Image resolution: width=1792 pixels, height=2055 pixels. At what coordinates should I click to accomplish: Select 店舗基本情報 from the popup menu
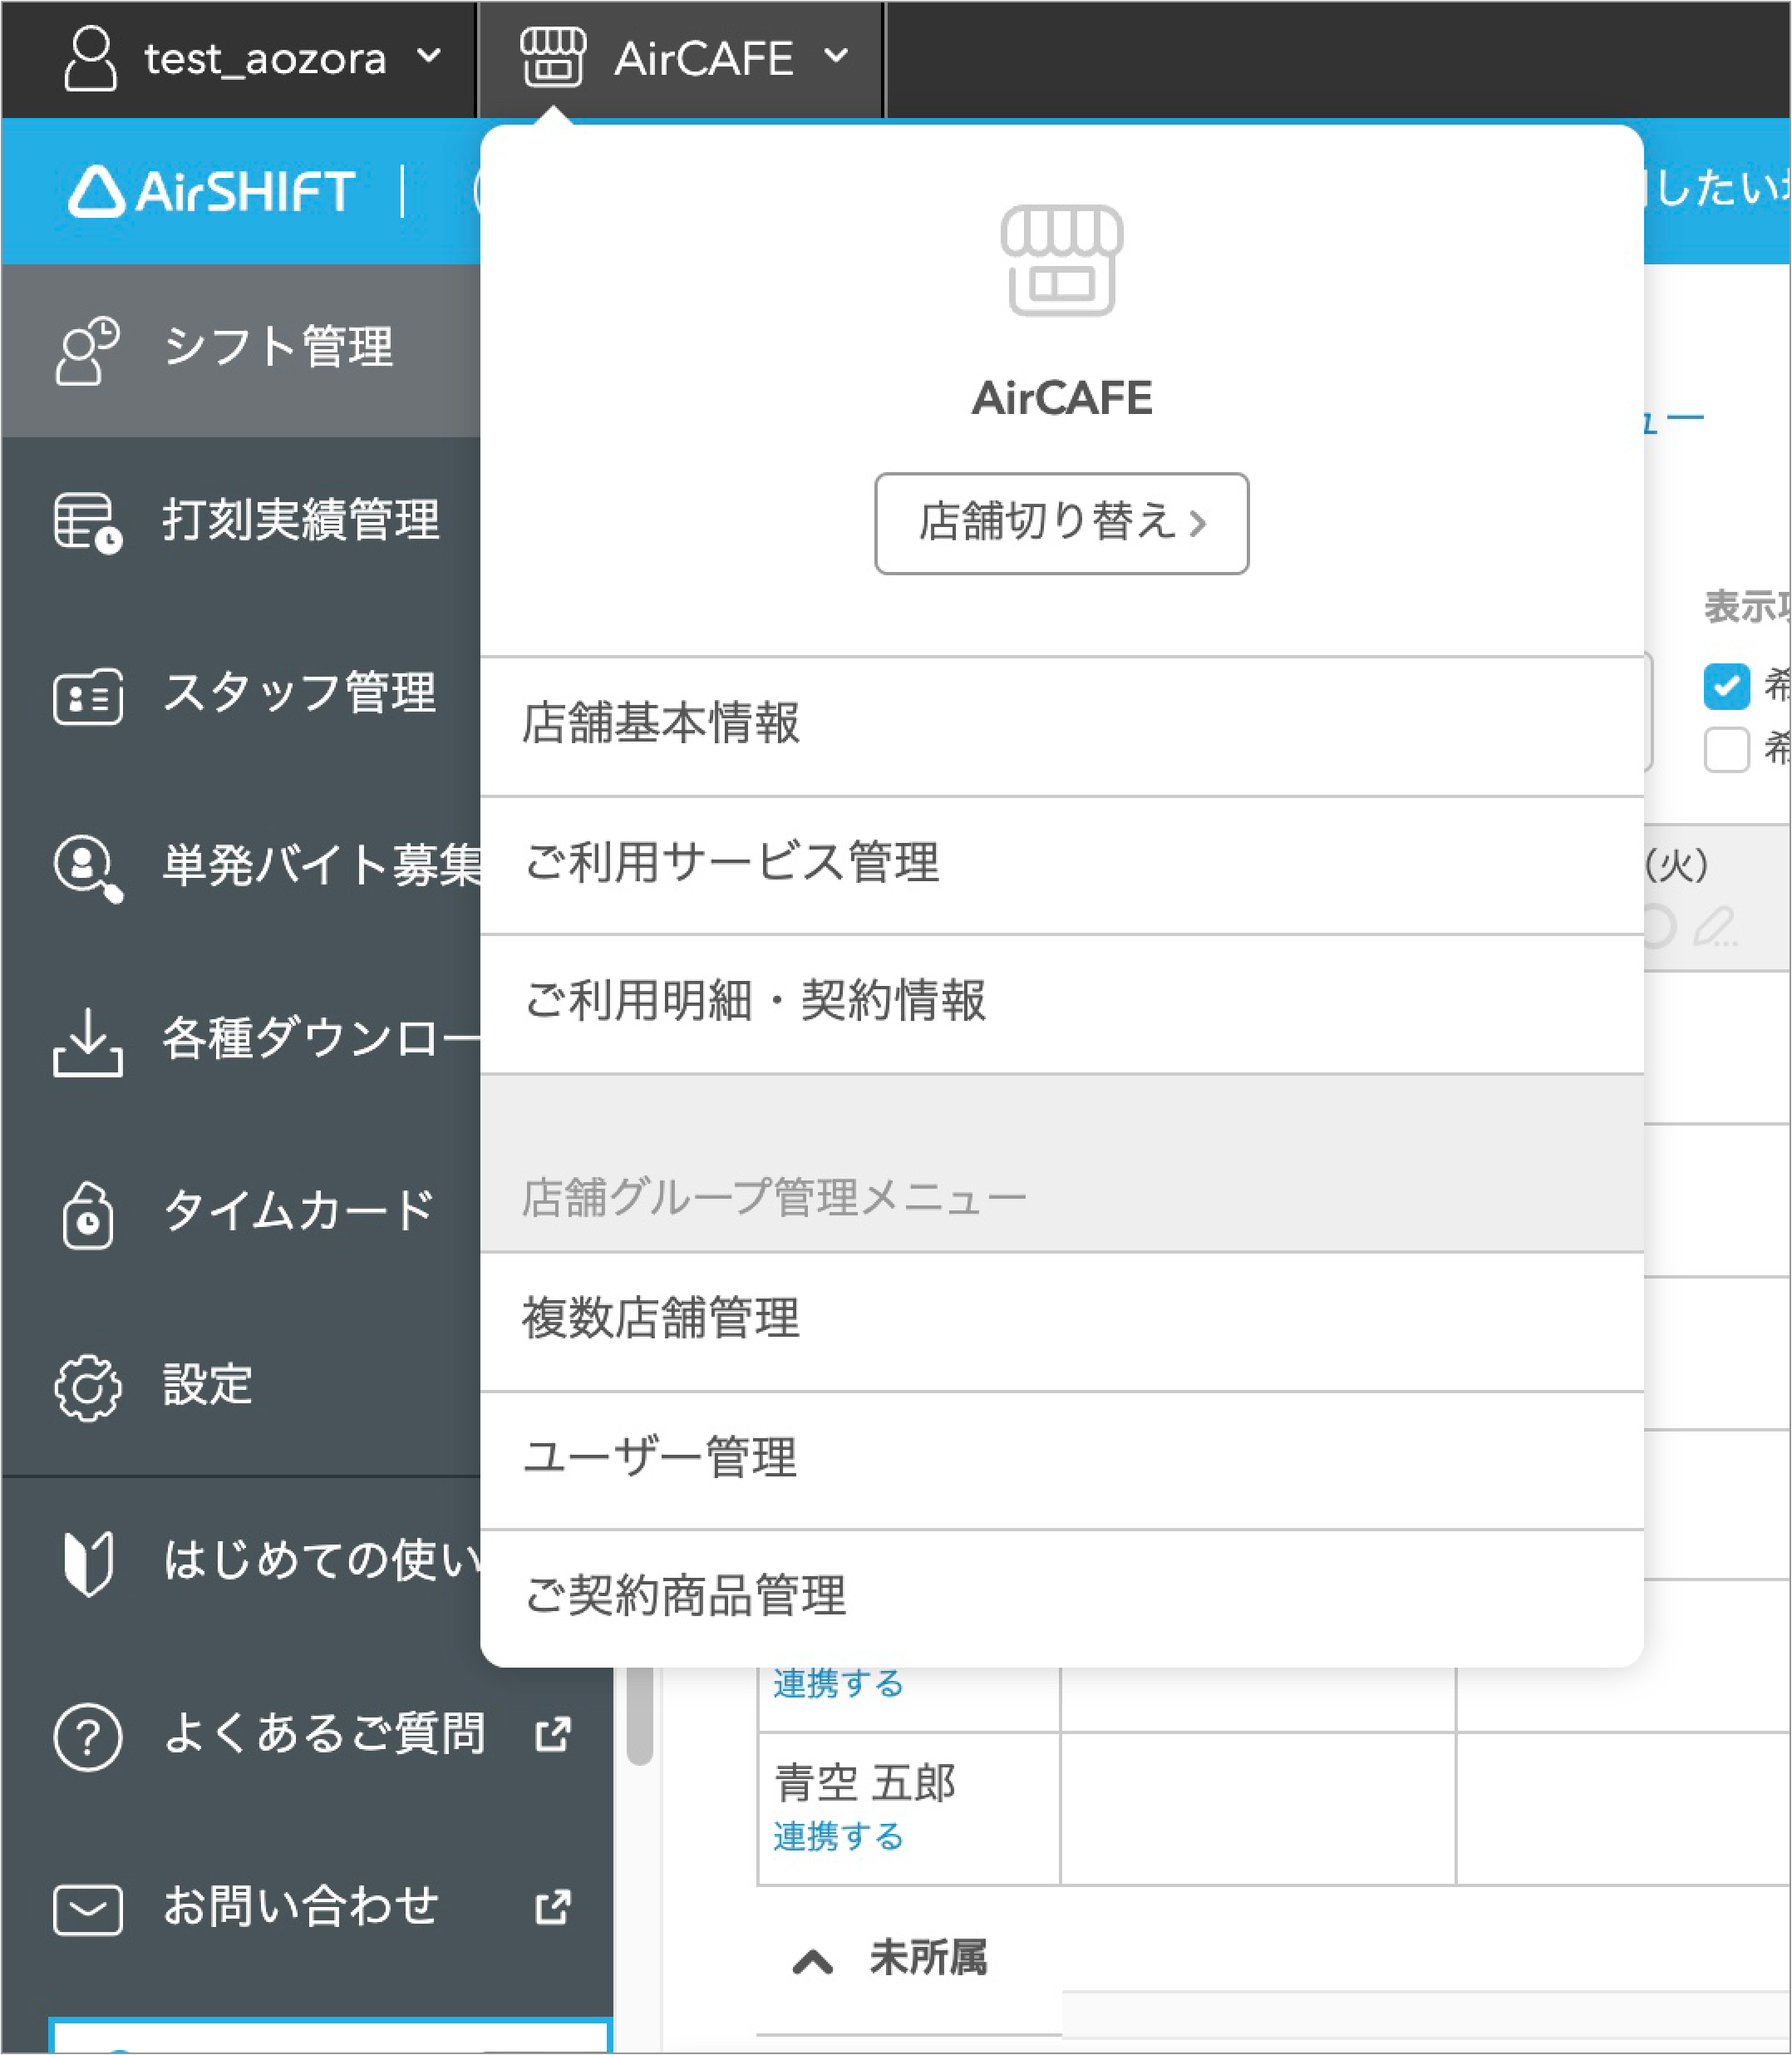click(1061, 726)
